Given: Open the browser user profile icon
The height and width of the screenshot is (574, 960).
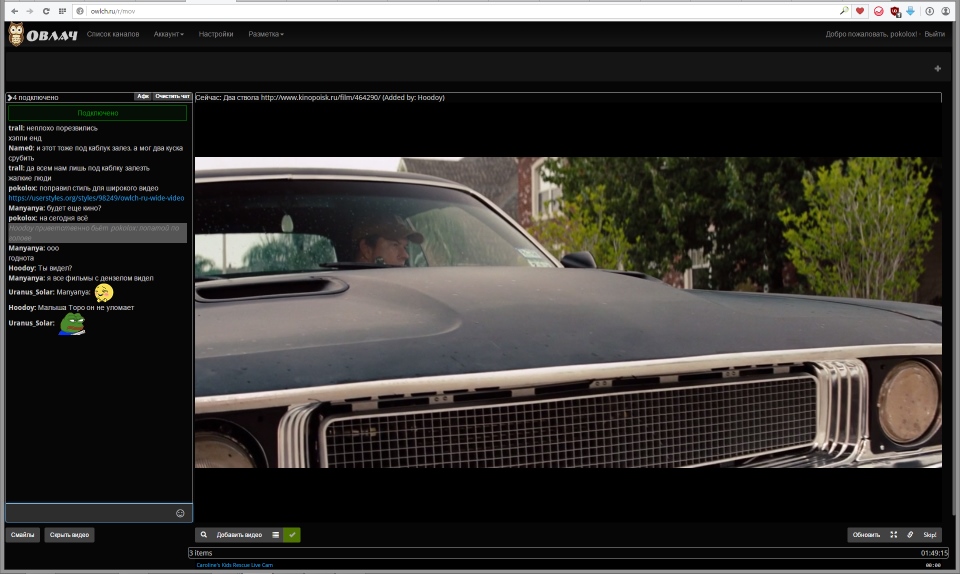Looking at the screenshot, I should [x=945, y=11].
